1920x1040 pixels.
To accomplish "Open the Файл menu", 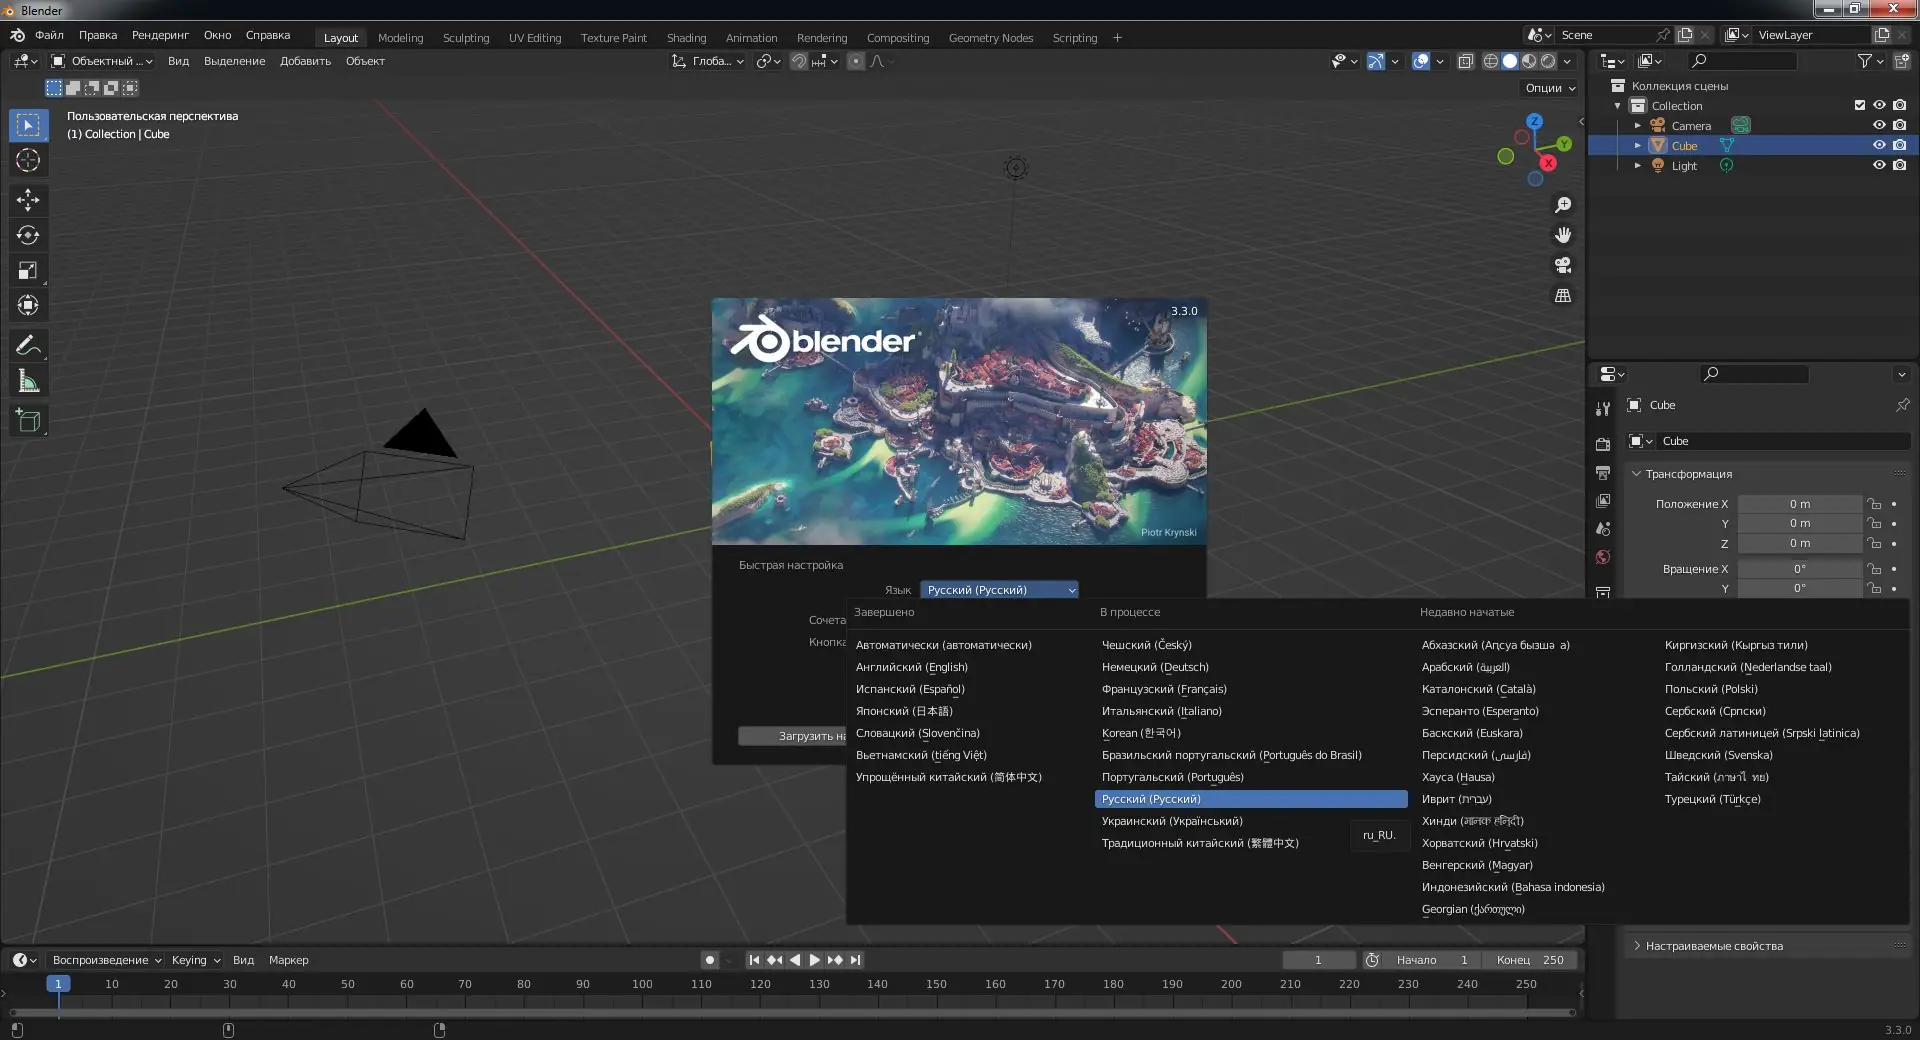I will coord(49,35).
